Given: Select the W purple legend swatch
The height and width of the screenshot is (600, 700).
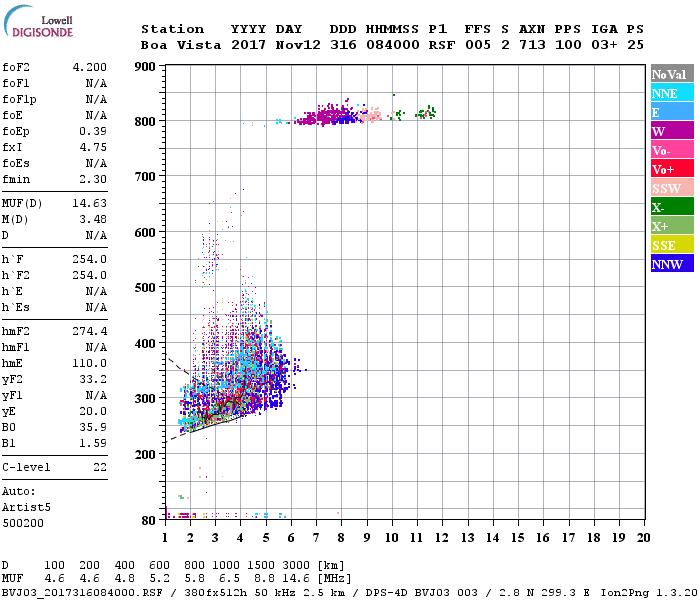Looking at the screenshot, I should click(x=672, y=131).
